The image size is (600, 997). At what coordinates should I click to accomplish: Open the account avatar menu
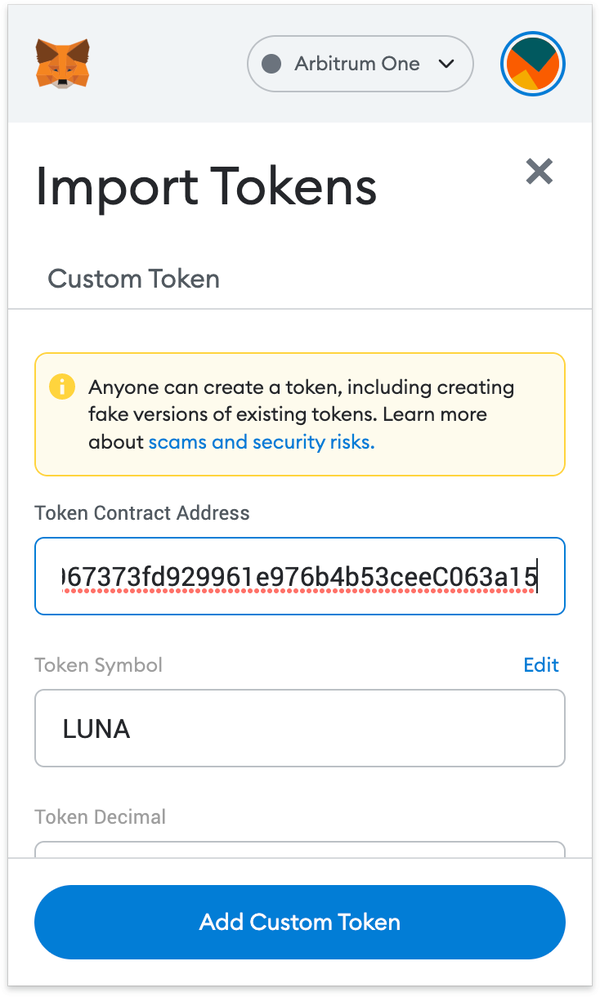tap(533, 64)
